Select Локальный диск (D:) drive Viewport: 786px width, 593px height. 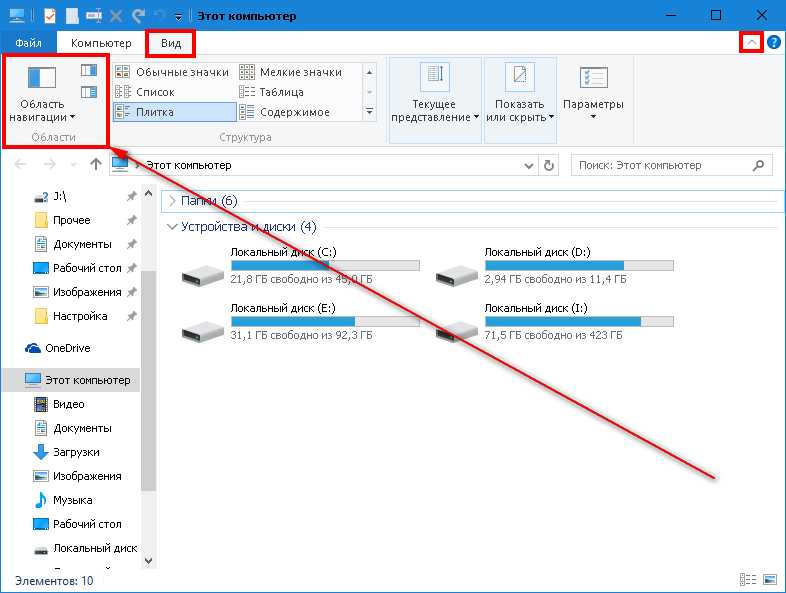(x=555, y=266)
